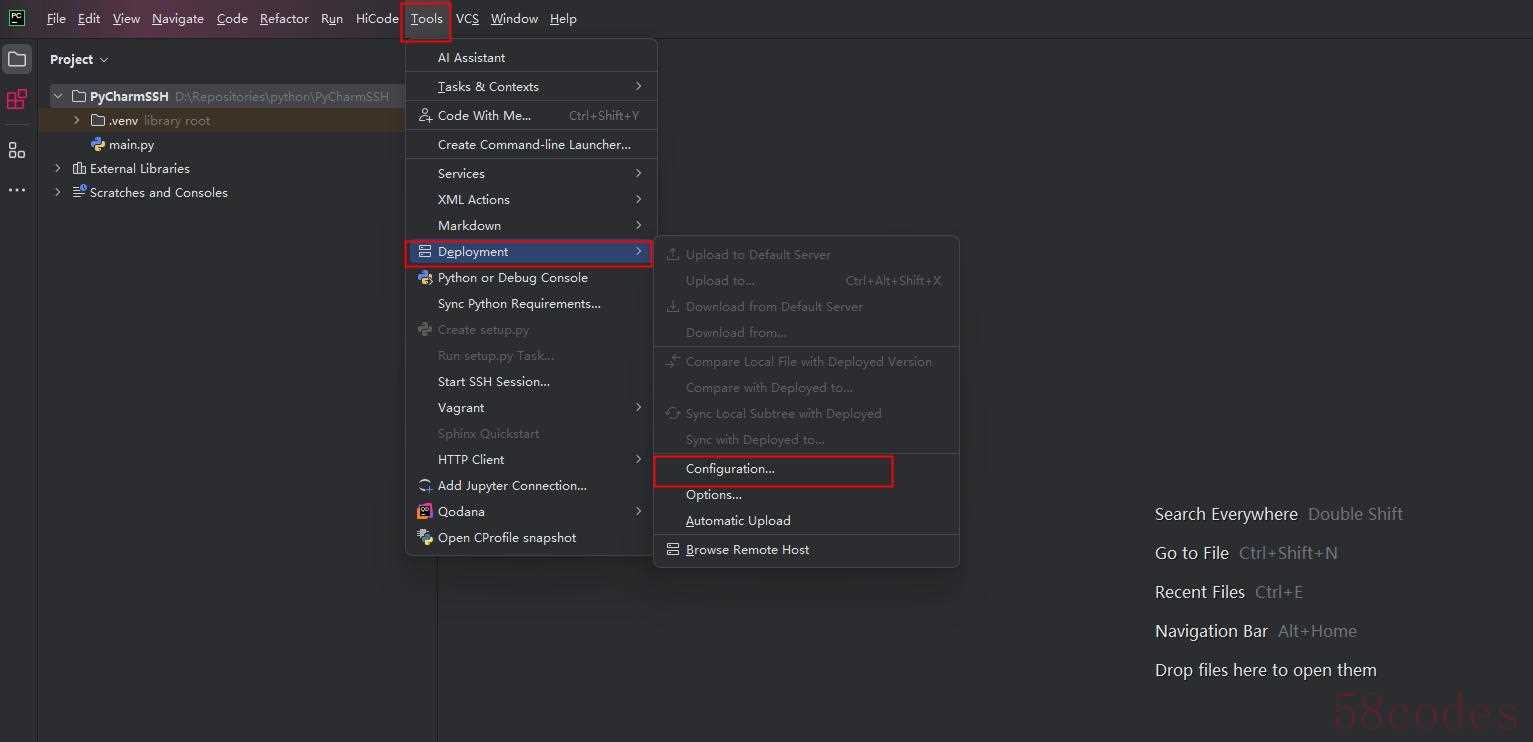The image size is (1533, 742).
Task: Open the Window menu
Action: tap(514, 19)
